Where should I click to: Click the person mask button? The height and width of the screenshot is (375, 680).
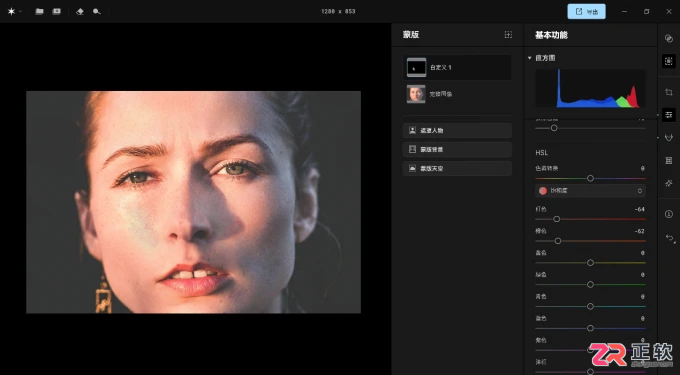pos(457,130)
